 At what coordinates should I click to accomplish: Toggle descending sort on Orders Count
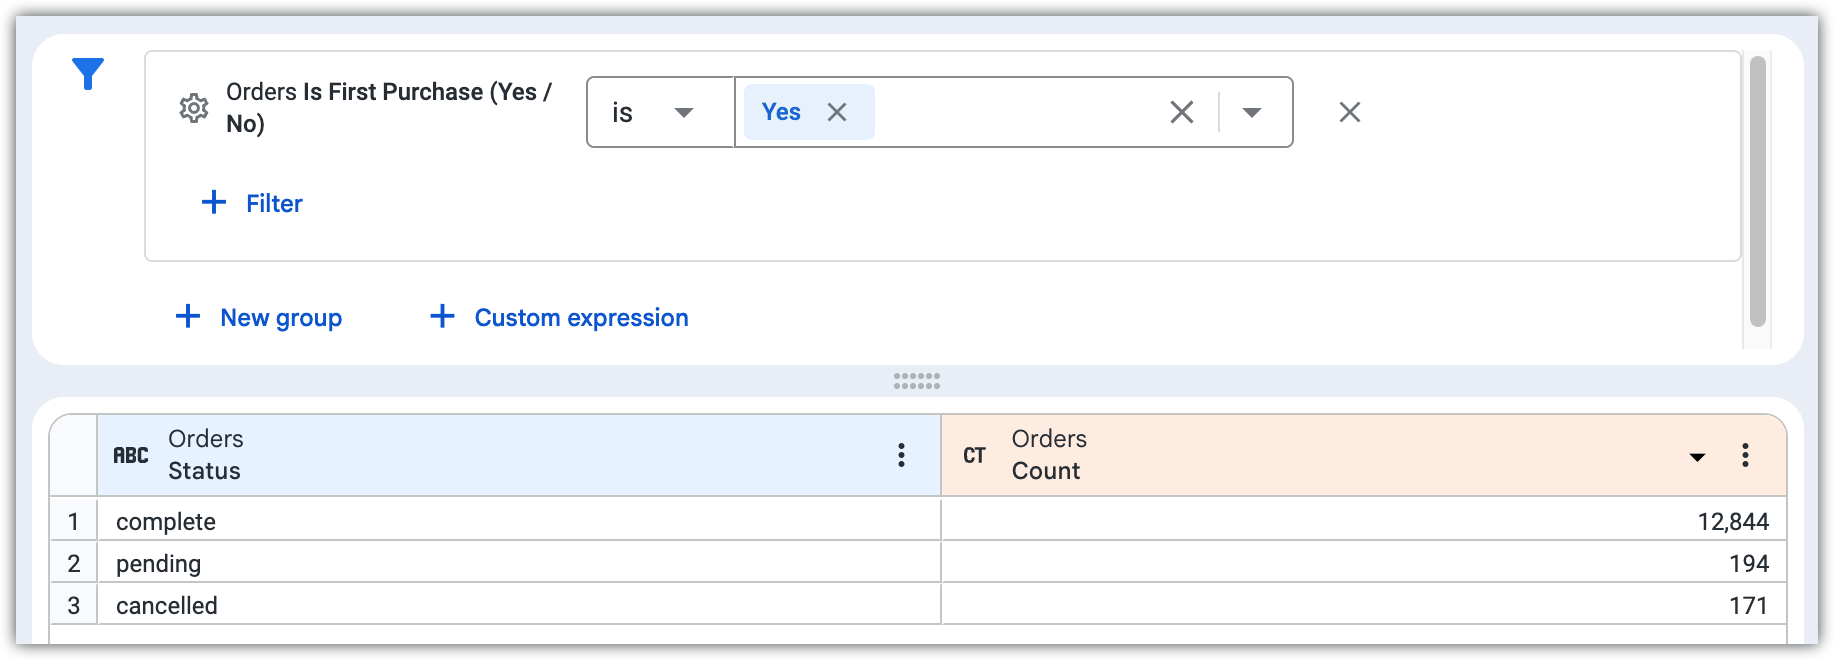pos(1697,457)
